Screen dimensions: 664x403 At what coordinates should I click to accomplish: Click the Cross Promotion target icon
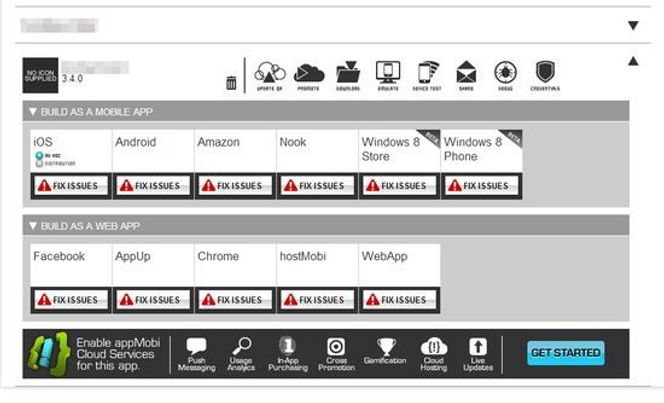(x=336, y=355)
